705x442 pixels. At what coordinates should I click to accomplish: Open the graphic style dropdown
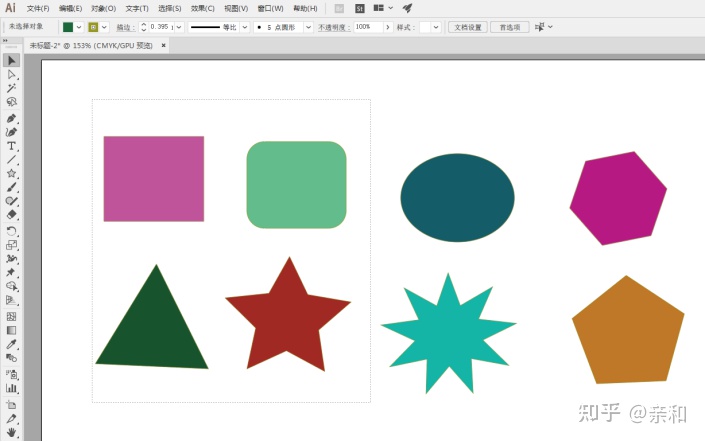pos(436,27)
